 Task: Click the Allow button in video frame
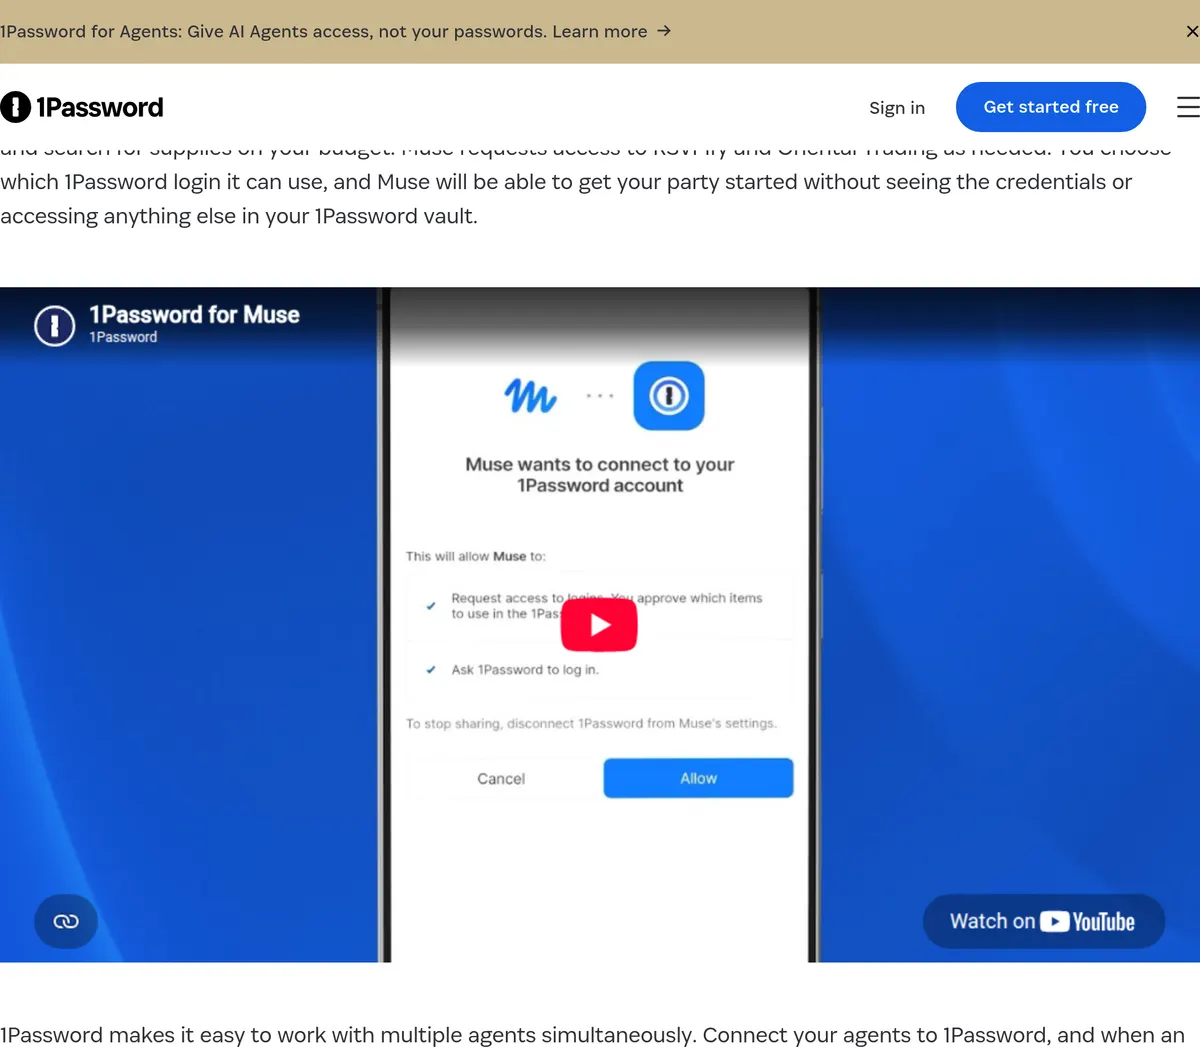click(698, 778)
